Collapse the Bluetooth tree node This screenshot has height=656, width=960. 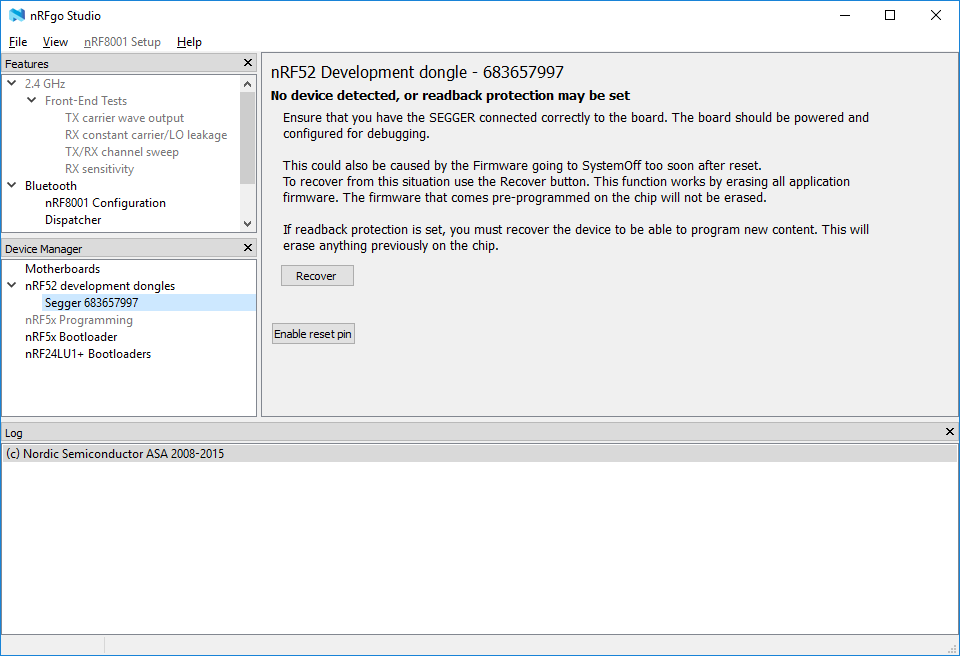(12, 185)
